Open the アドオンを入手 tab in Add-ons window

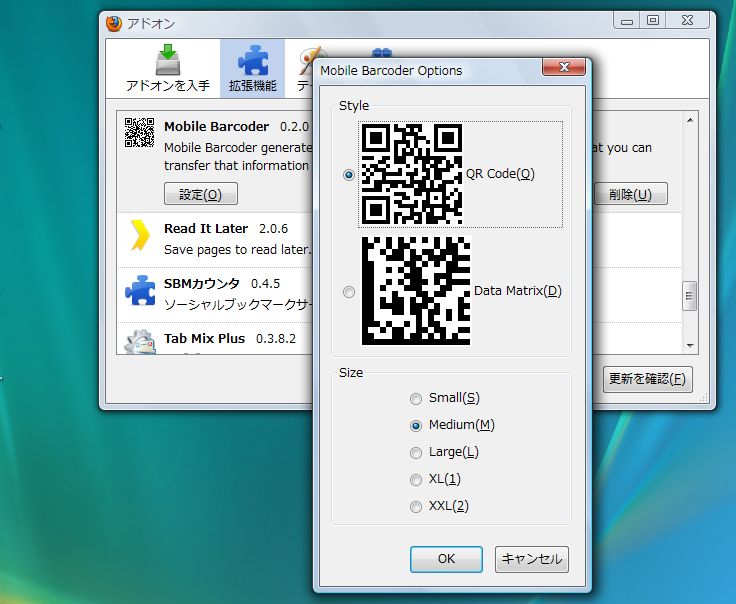coord(168,69)
